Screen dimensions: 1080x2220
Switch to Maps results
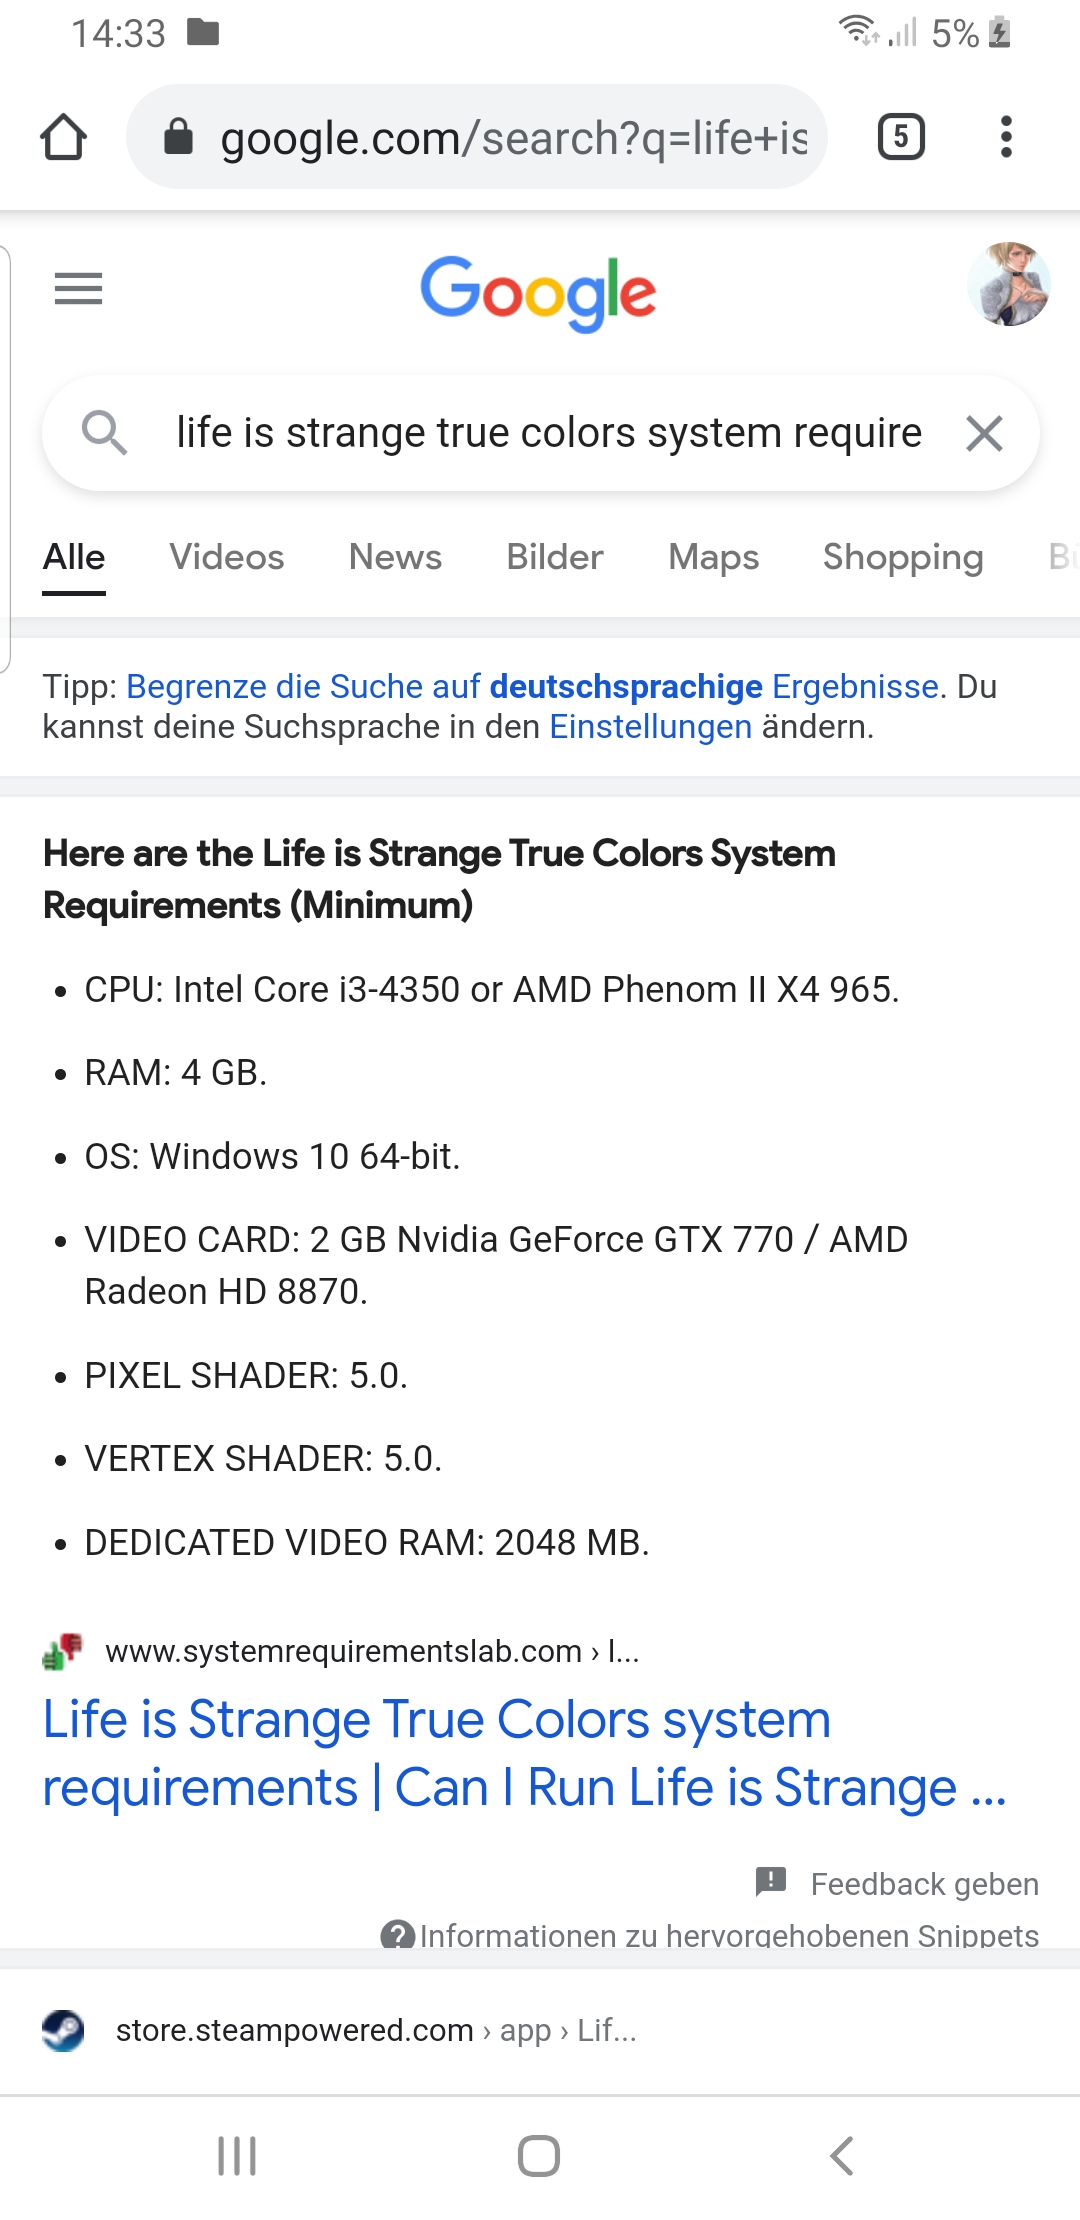pyautogui.click(x=713, y=557)
